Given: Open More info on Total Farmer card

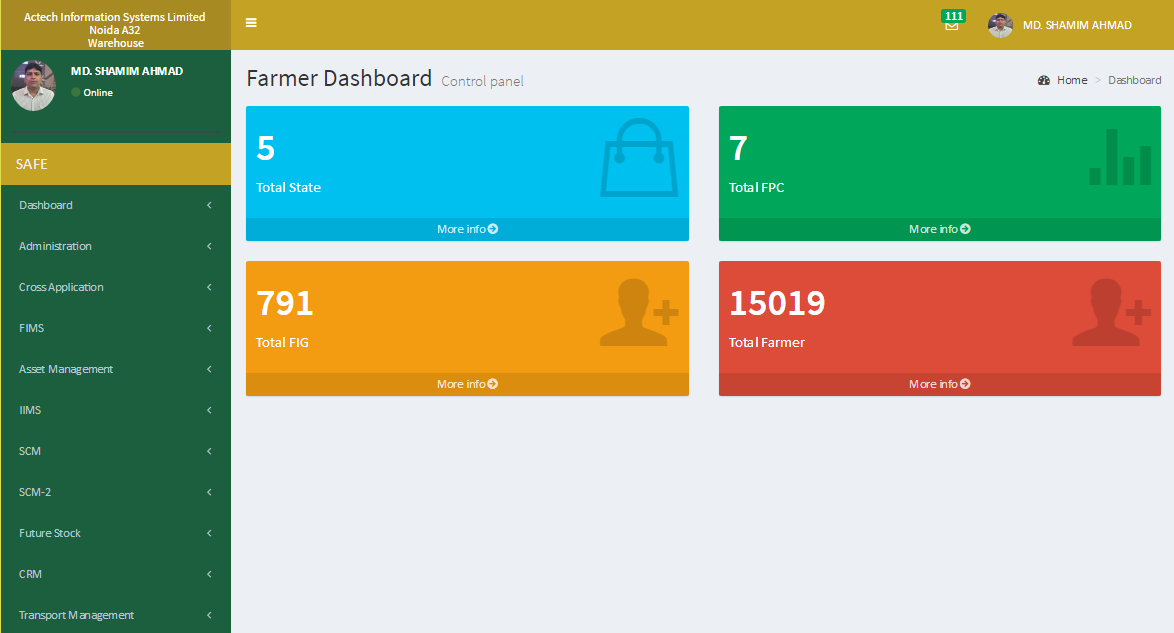Looking at the screenshot, I should coord(940,384).
